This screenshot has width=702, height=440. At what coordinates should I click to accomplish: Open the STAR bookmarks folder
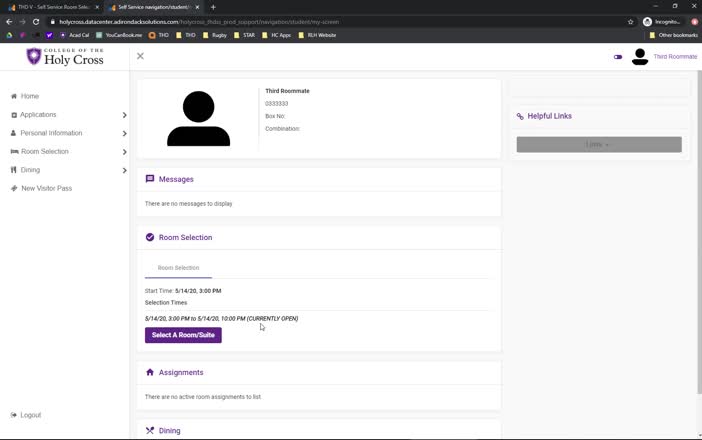[x=244, y=35]
